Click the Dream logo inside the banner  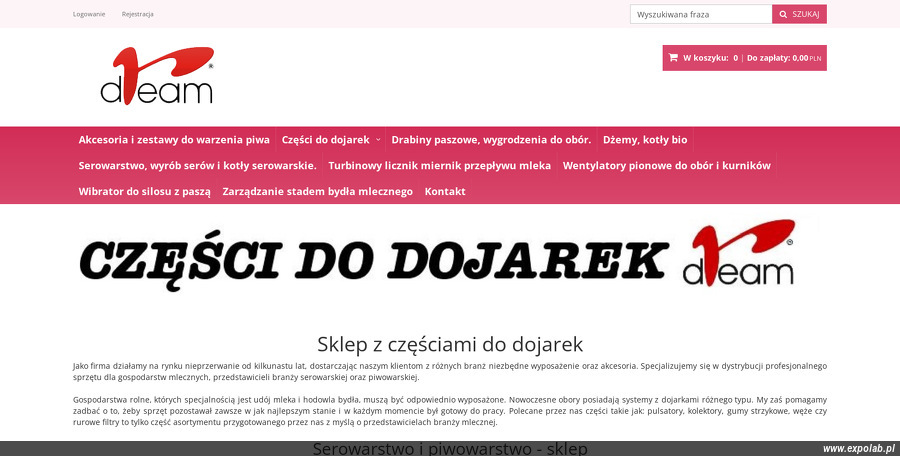[x=739, y=253]
